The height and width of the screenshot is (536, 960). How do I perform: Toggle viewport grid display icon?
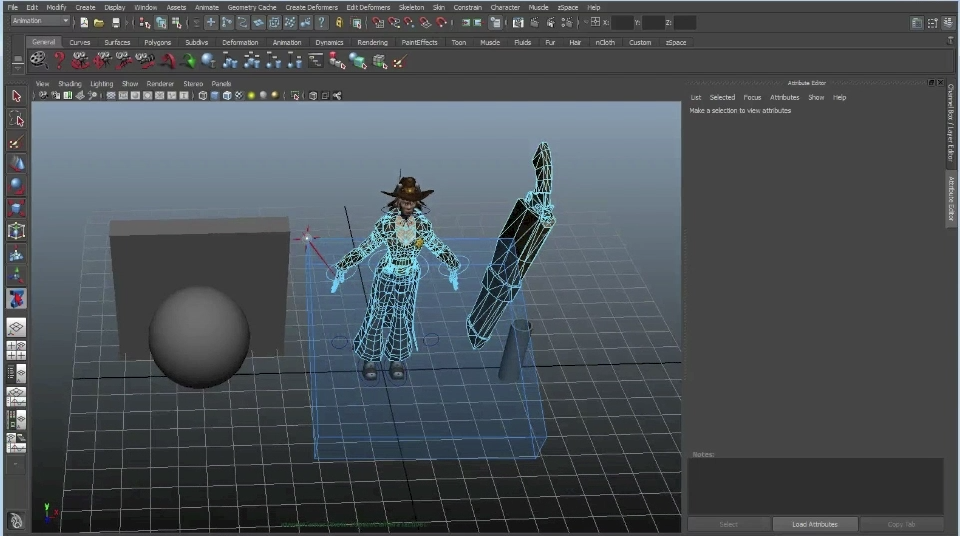[111, 96]
